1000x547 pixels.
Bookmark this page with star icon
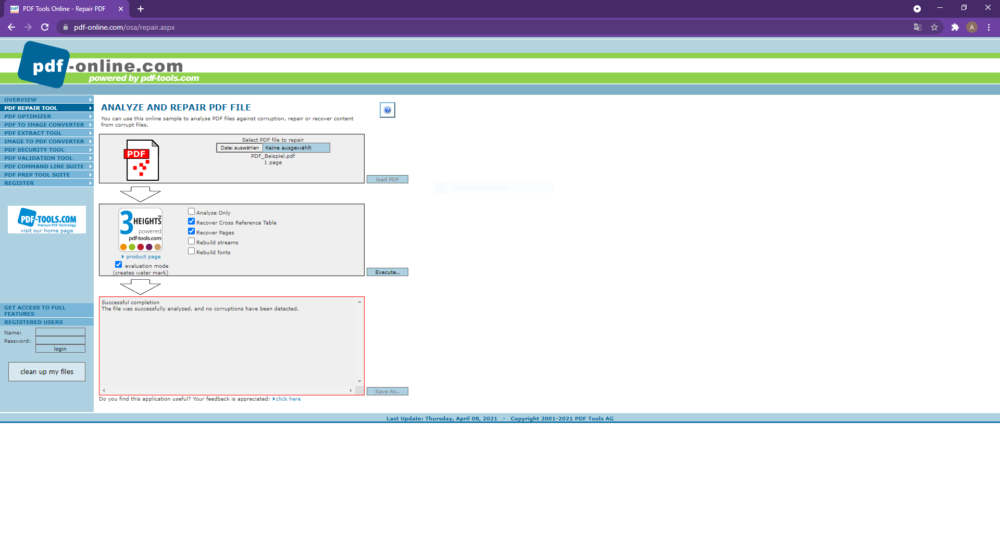[934, 27]
